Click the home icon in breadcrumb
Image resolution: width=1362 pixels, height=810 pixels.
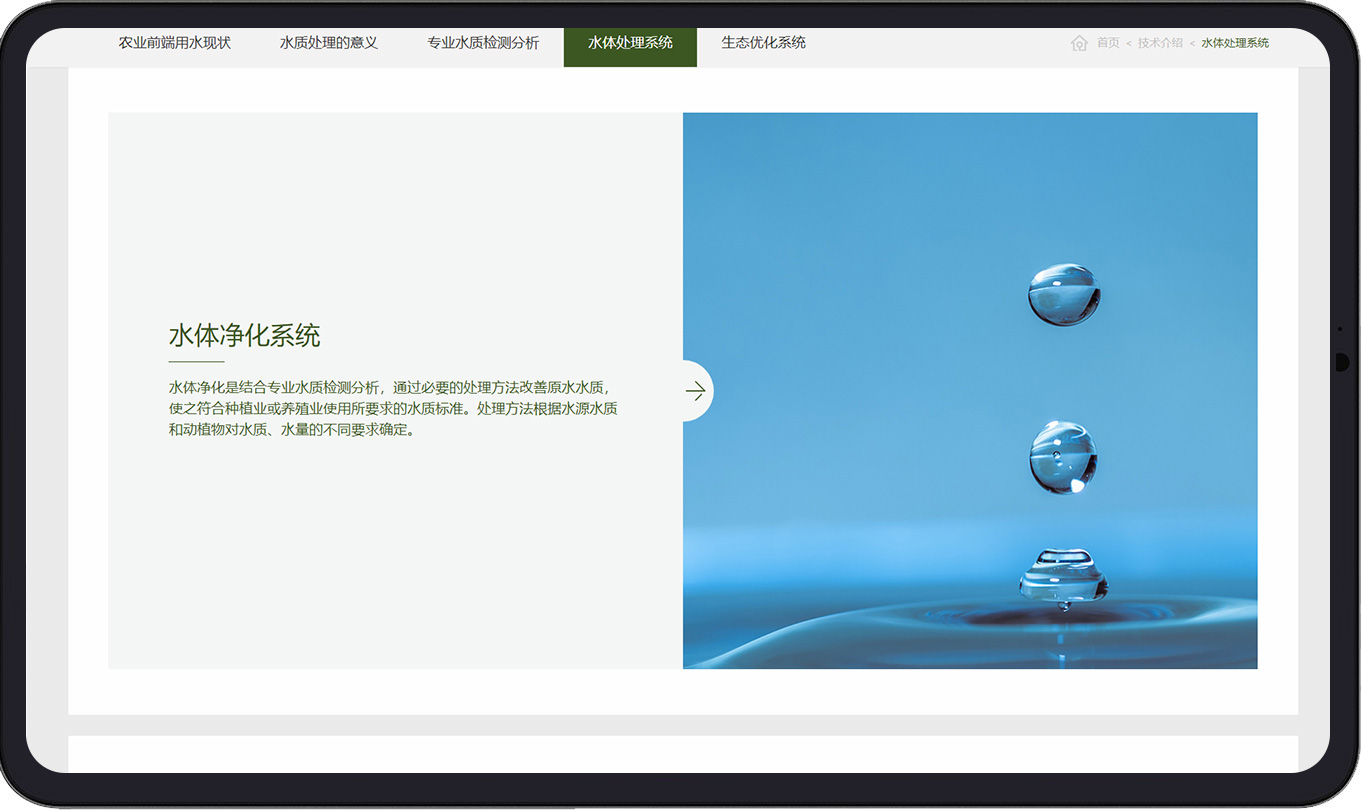(1079, 43)
